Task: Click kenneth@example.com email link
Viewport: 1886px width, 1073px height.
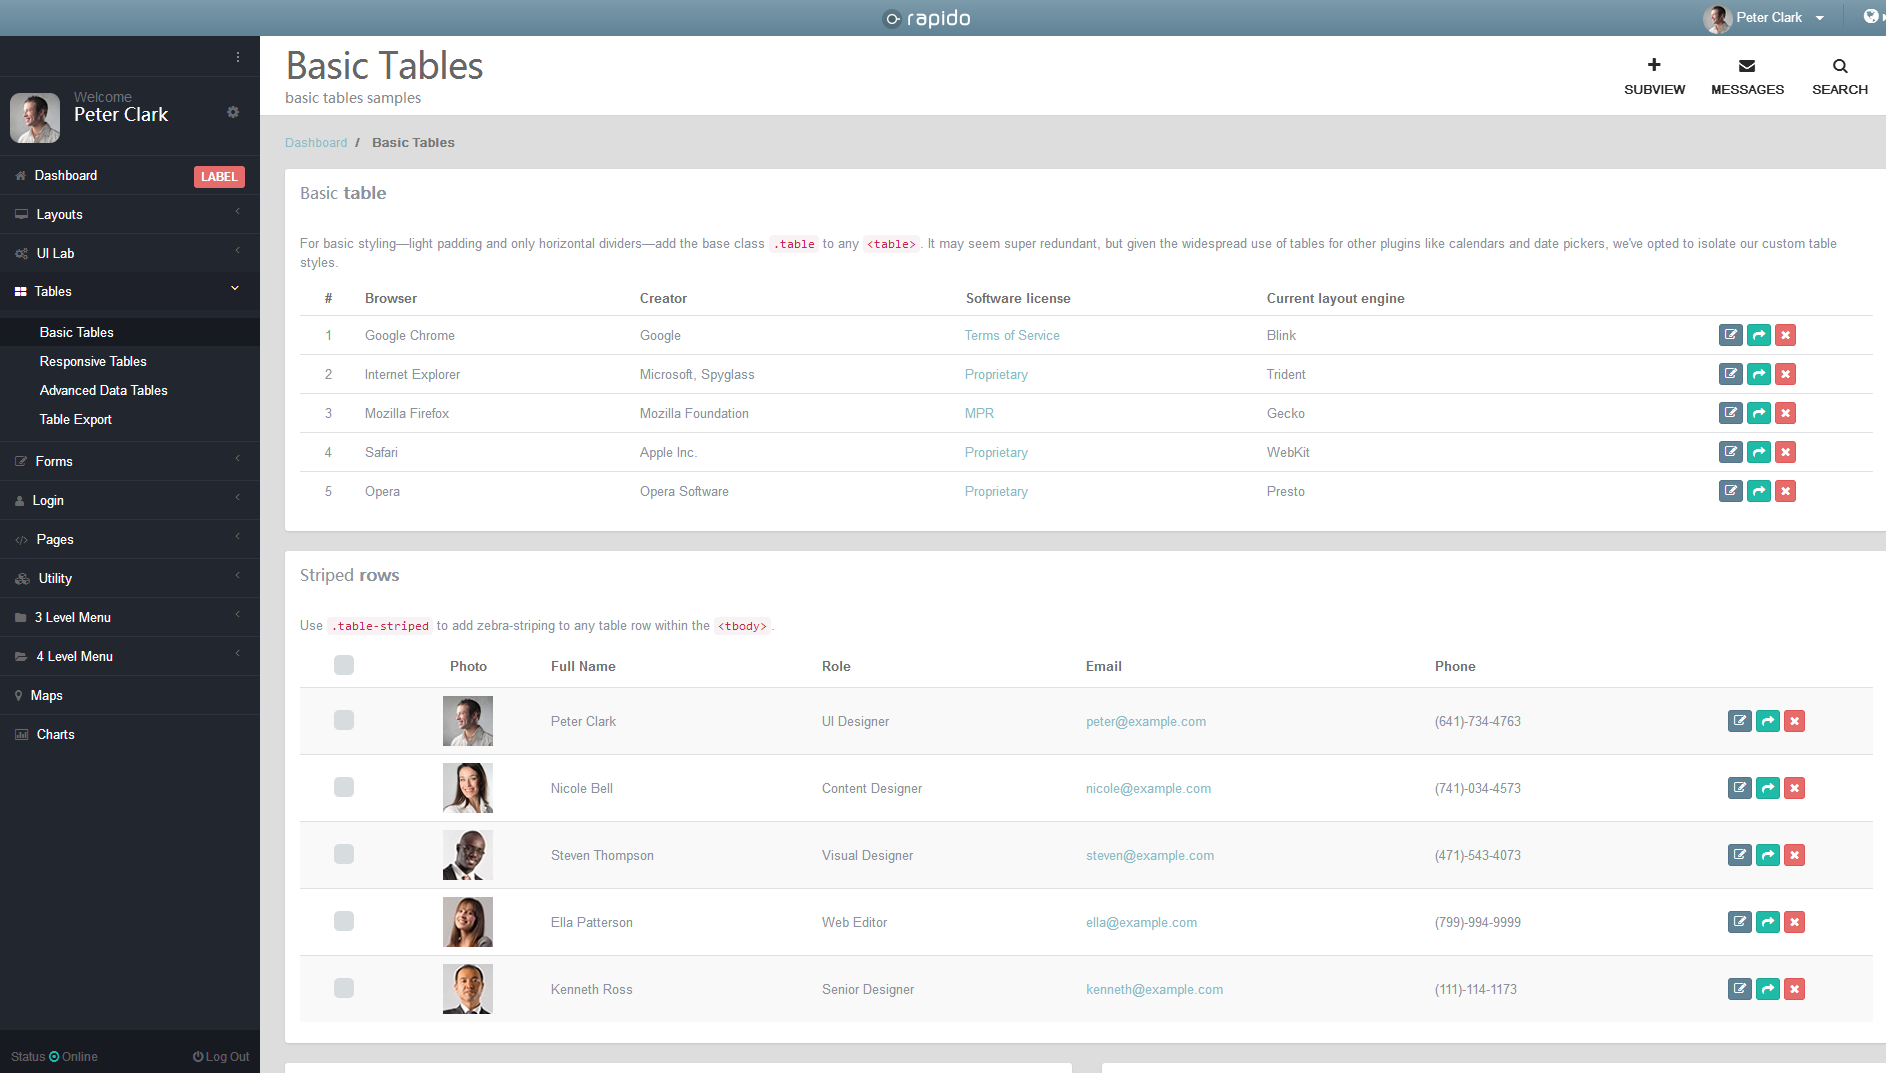Action: [x=1154, y=989]
